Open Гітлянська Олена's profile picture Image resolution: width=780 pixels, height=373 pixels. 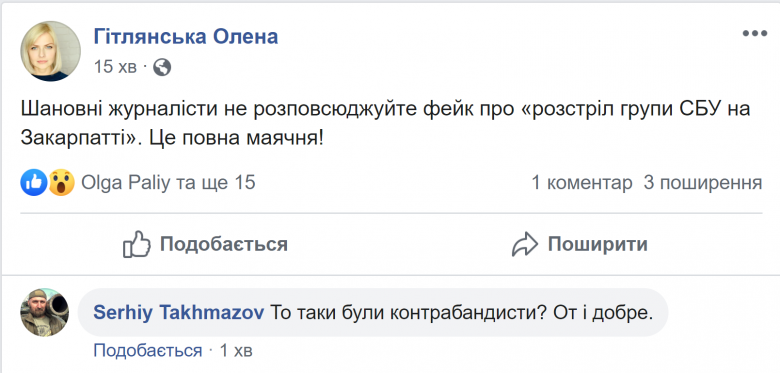coord(50,51)
